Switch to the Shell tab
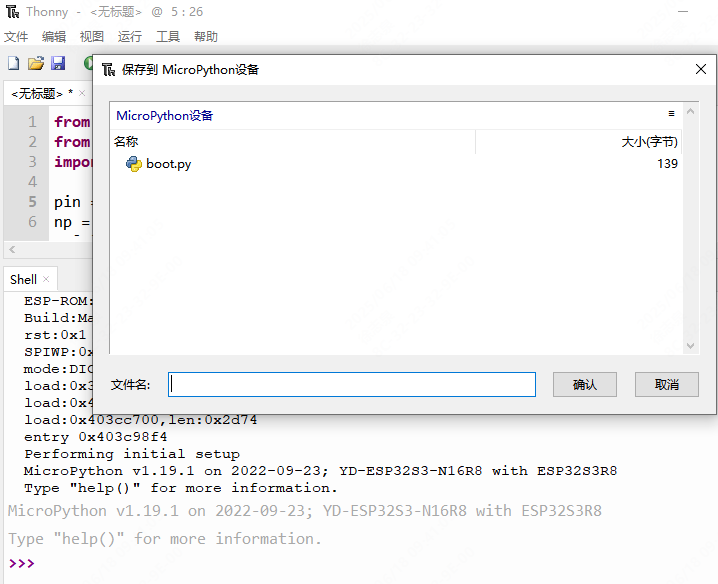This screenshot has width=718, height=584. tap(24, 279)
